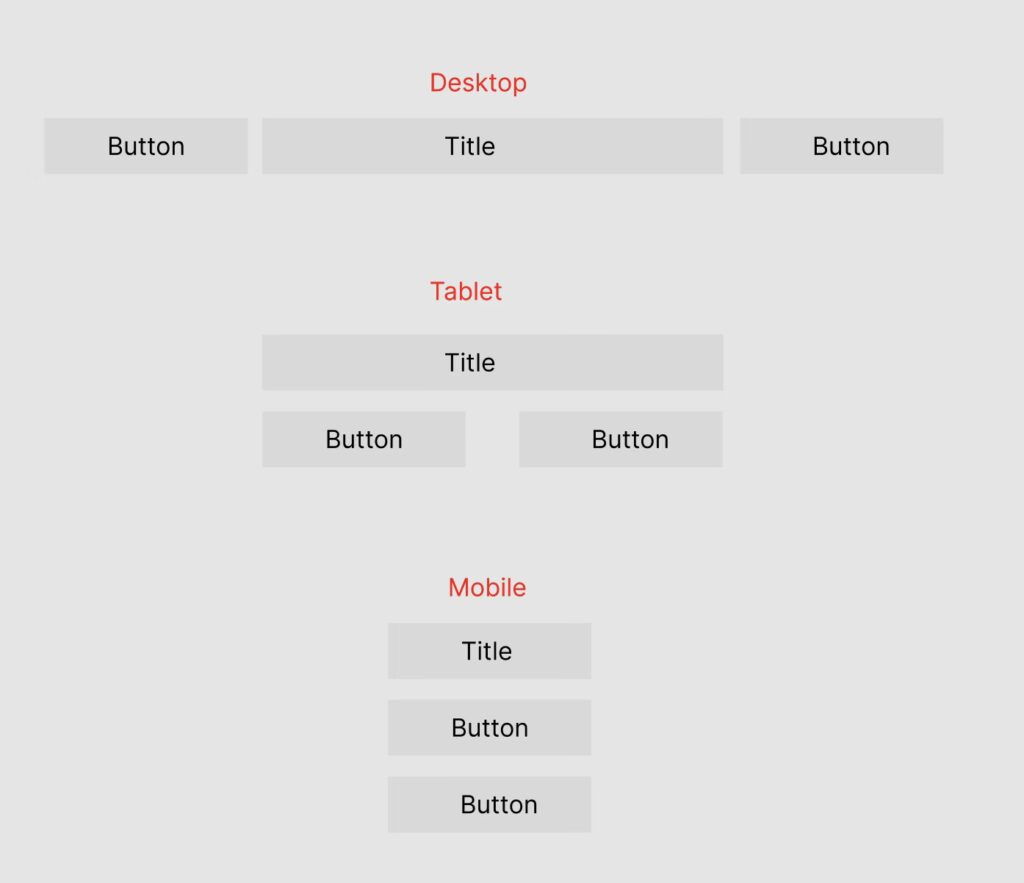Click the left Button in the Desktop row

[x=146, y=146]
